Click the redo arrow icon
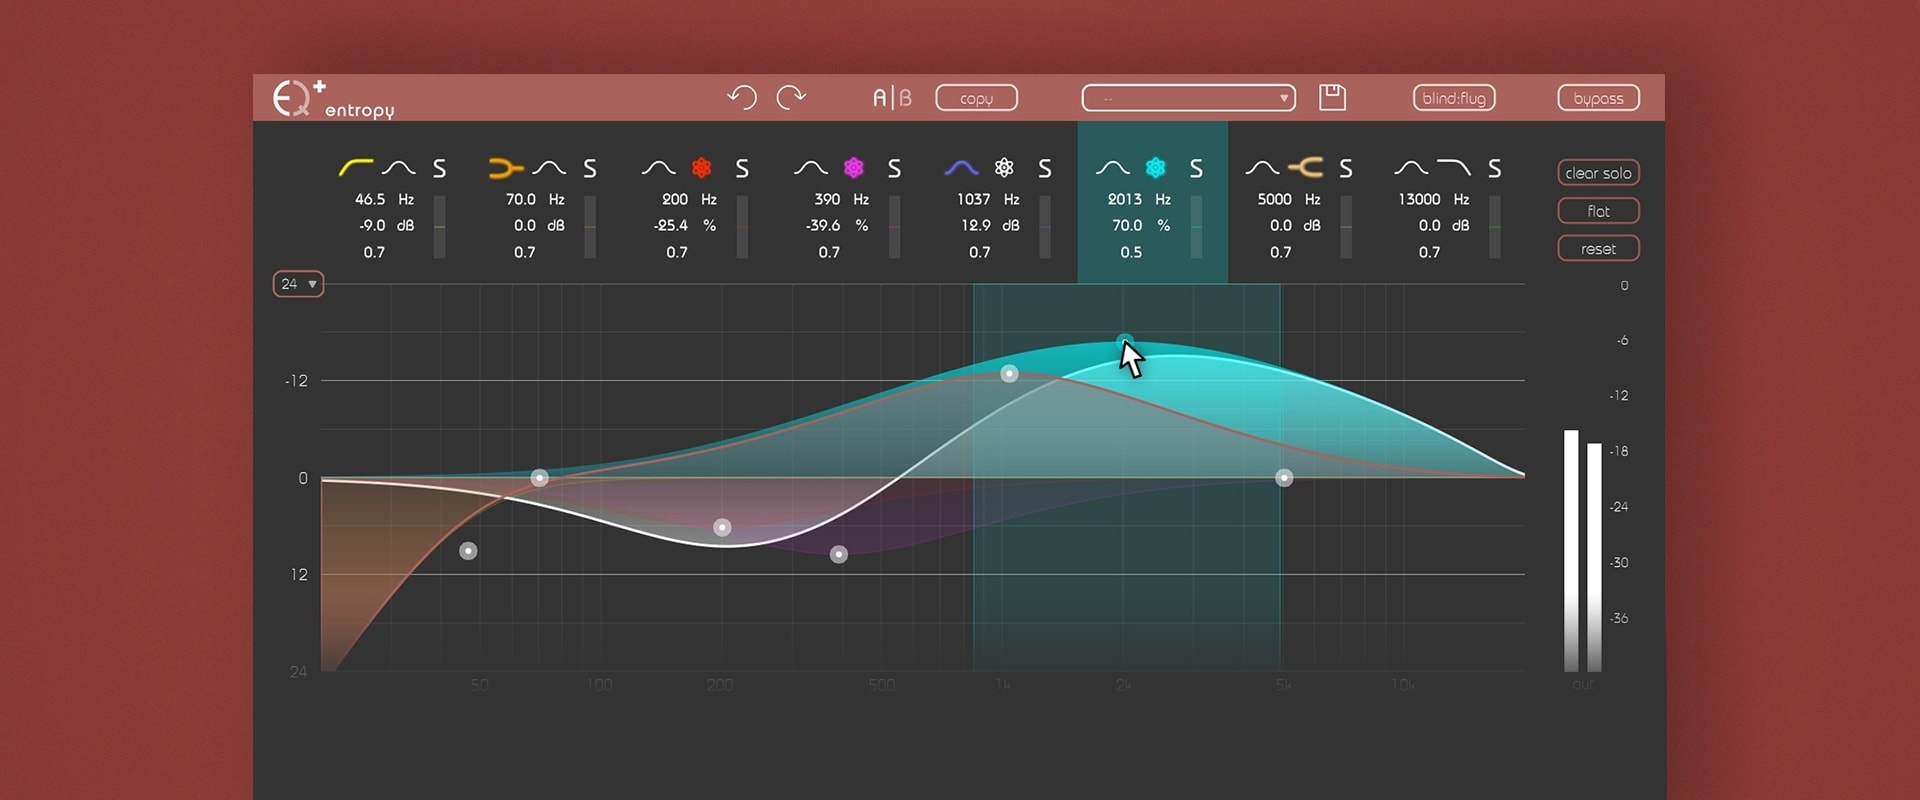Image resolution: width=1920 pixels, height=800 pixels. coord(791,97)
